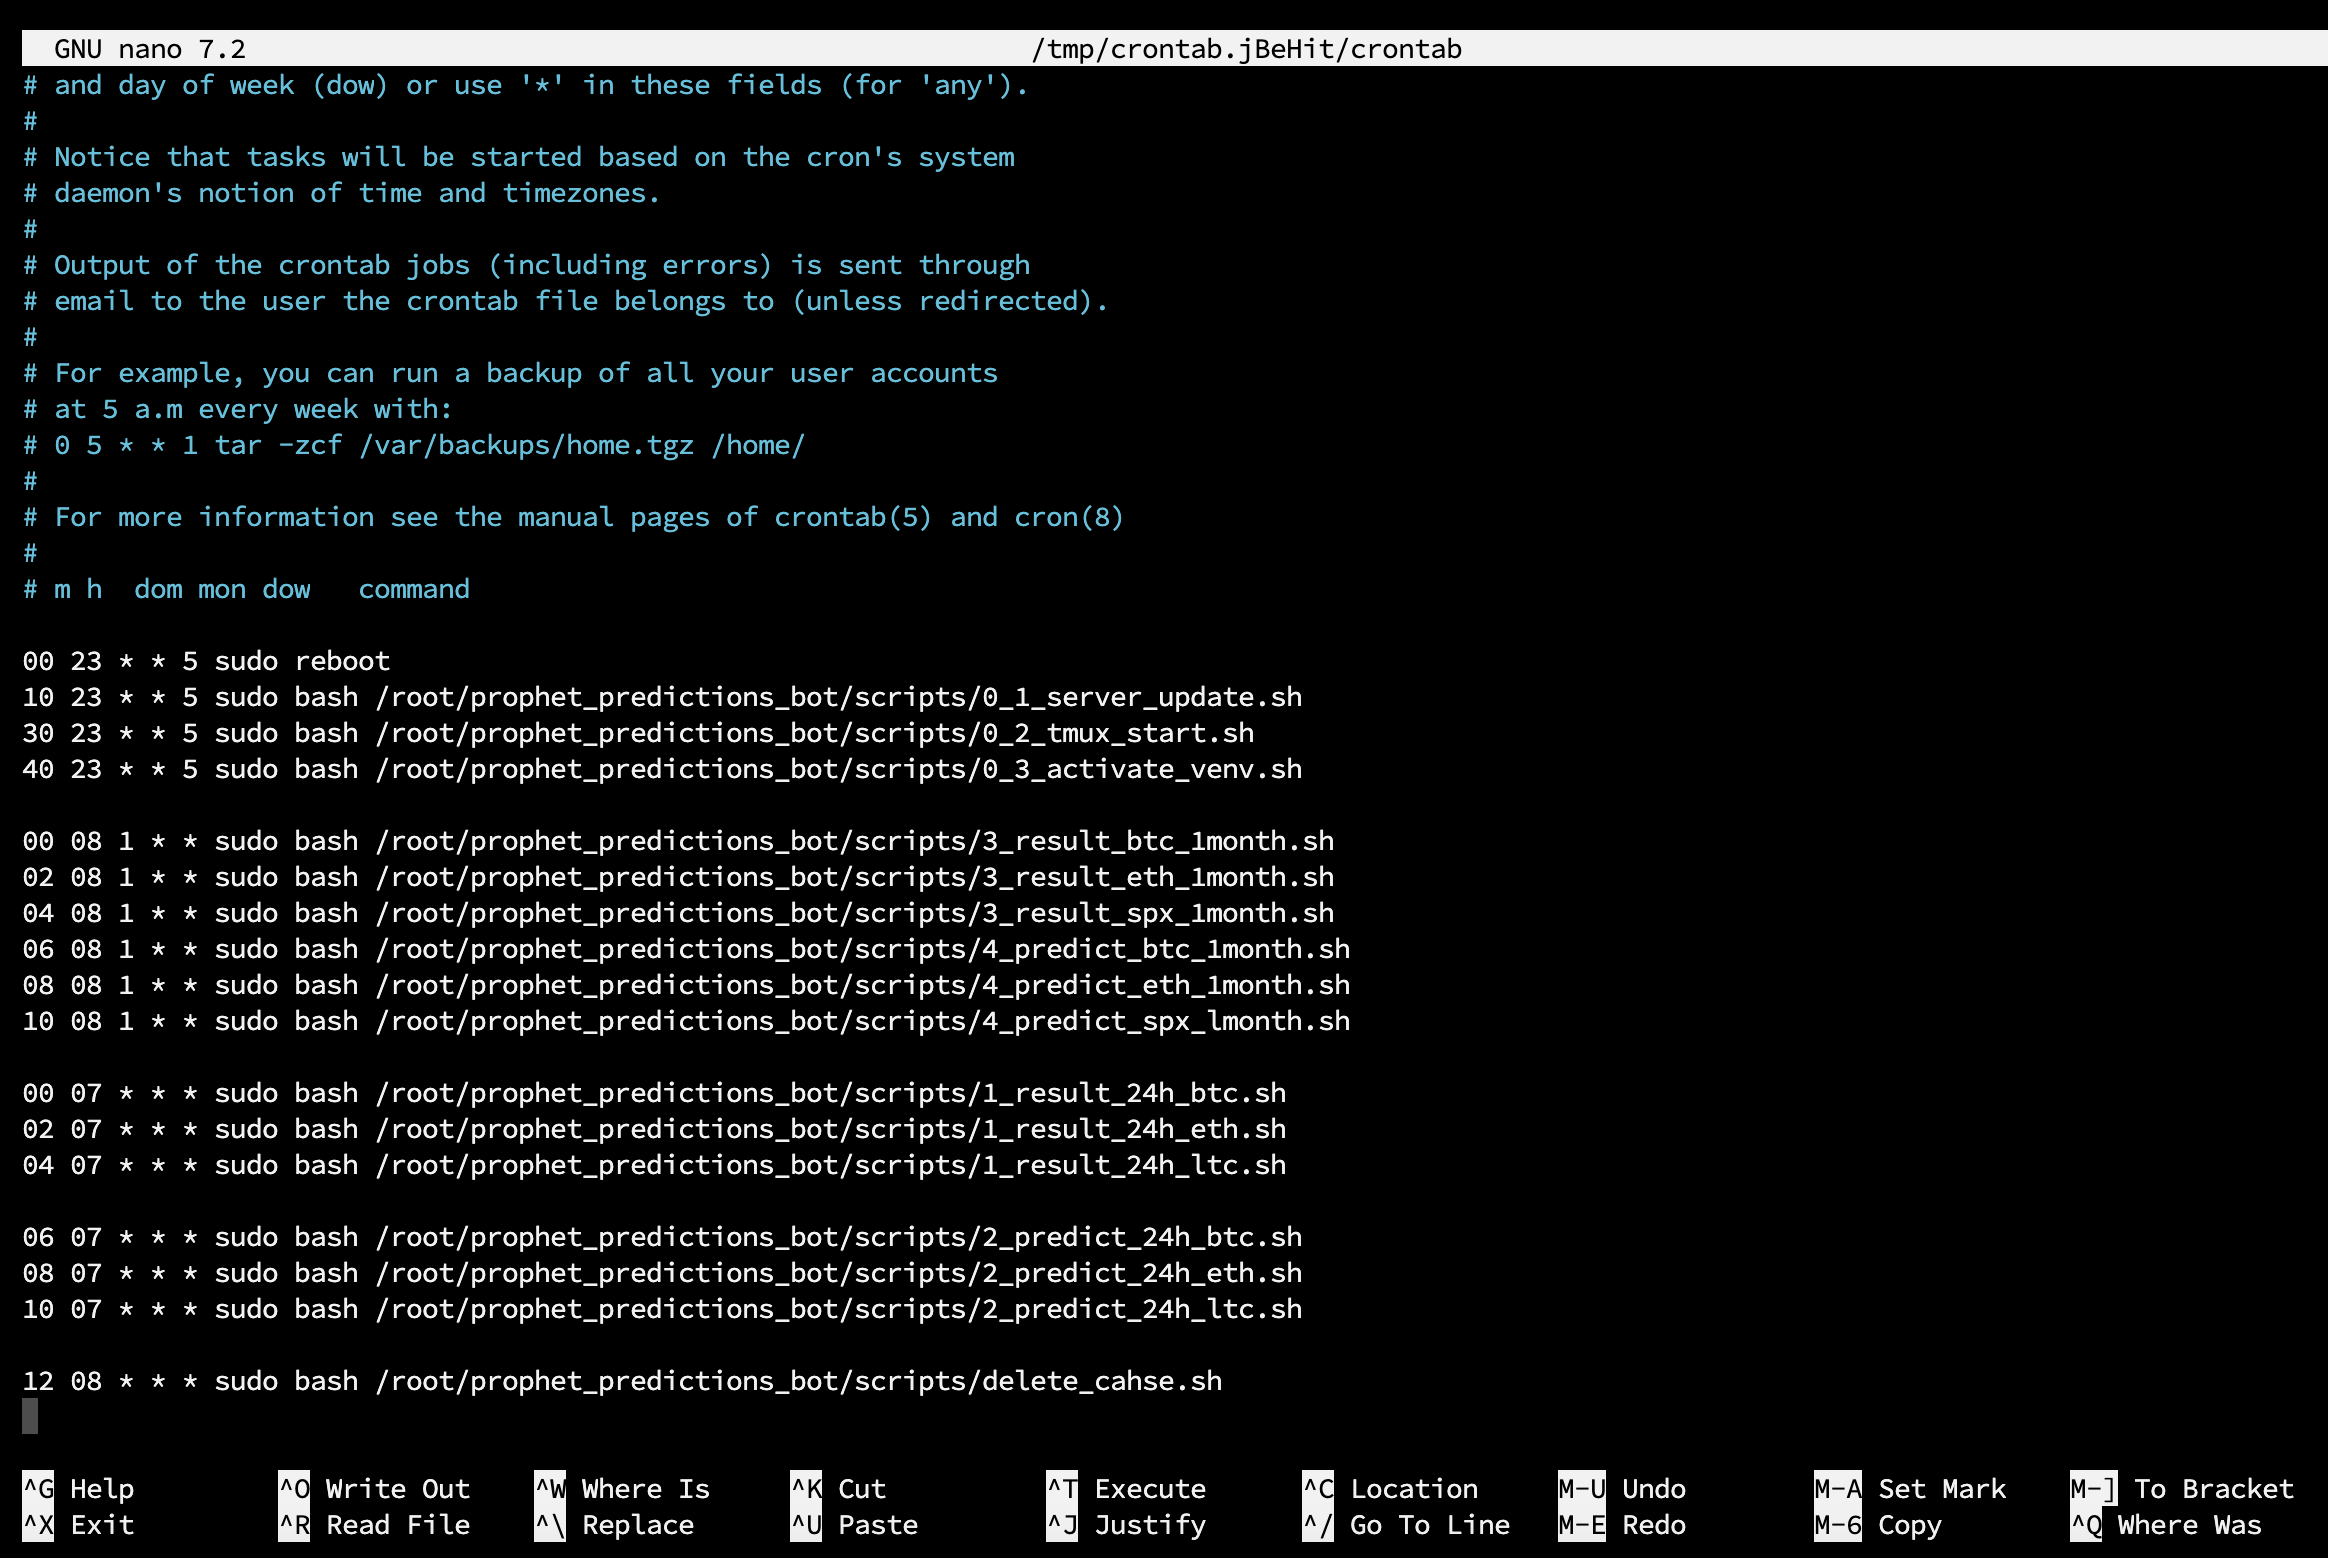Click the ^T Execute shortcut
The image size is (2328, 1558).
[x=1126, y=1489]
